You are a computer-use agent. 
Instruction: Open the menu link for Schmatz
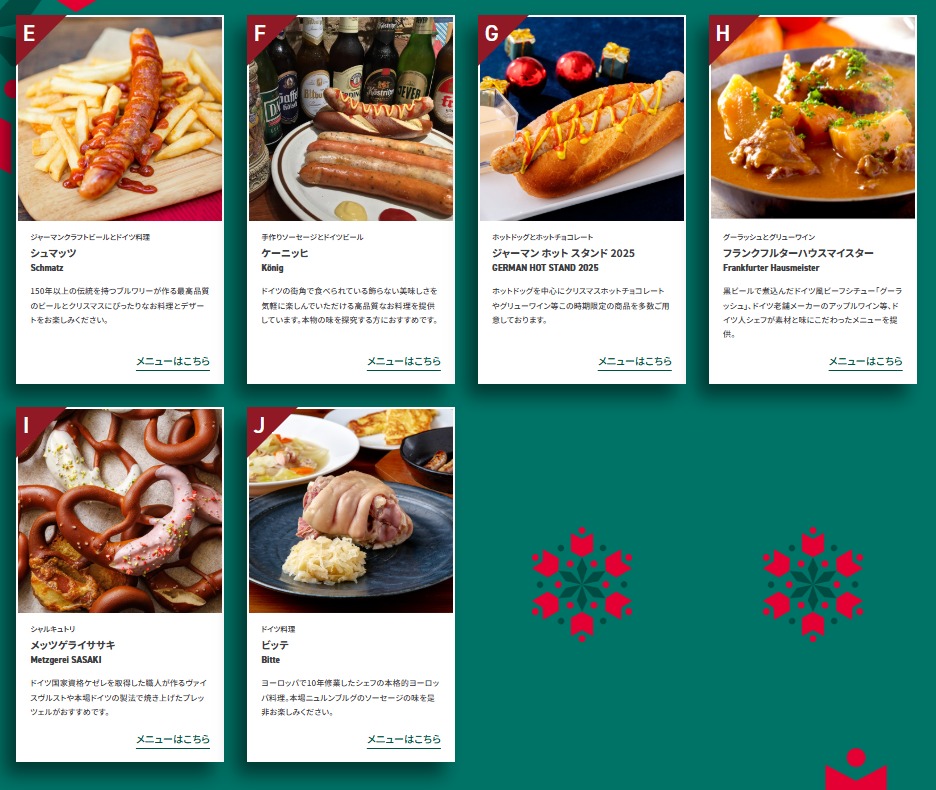(x=173, y=362)
